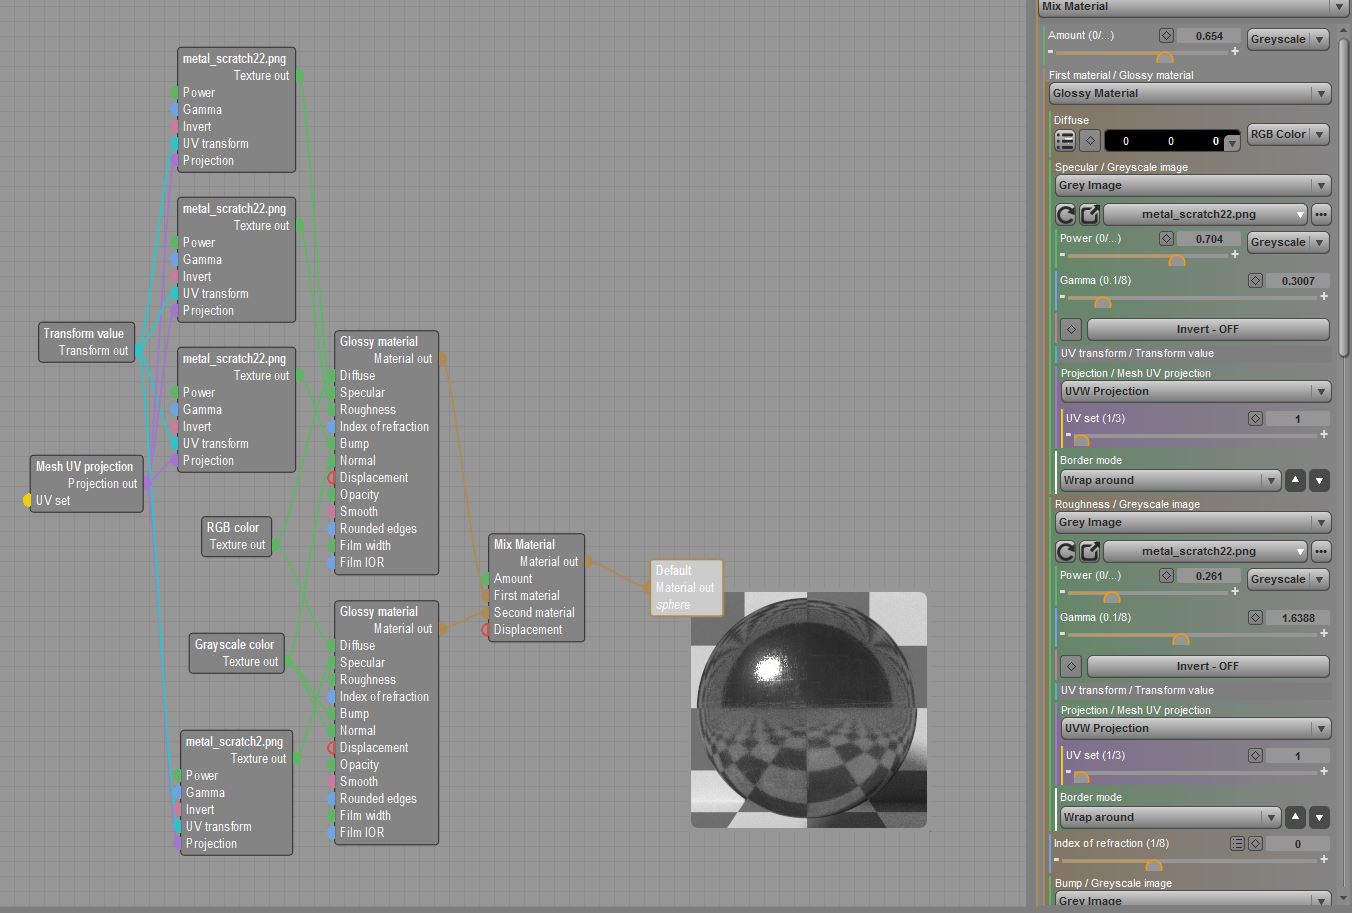Click the Amount value field 0.654

pos(1209,36)
